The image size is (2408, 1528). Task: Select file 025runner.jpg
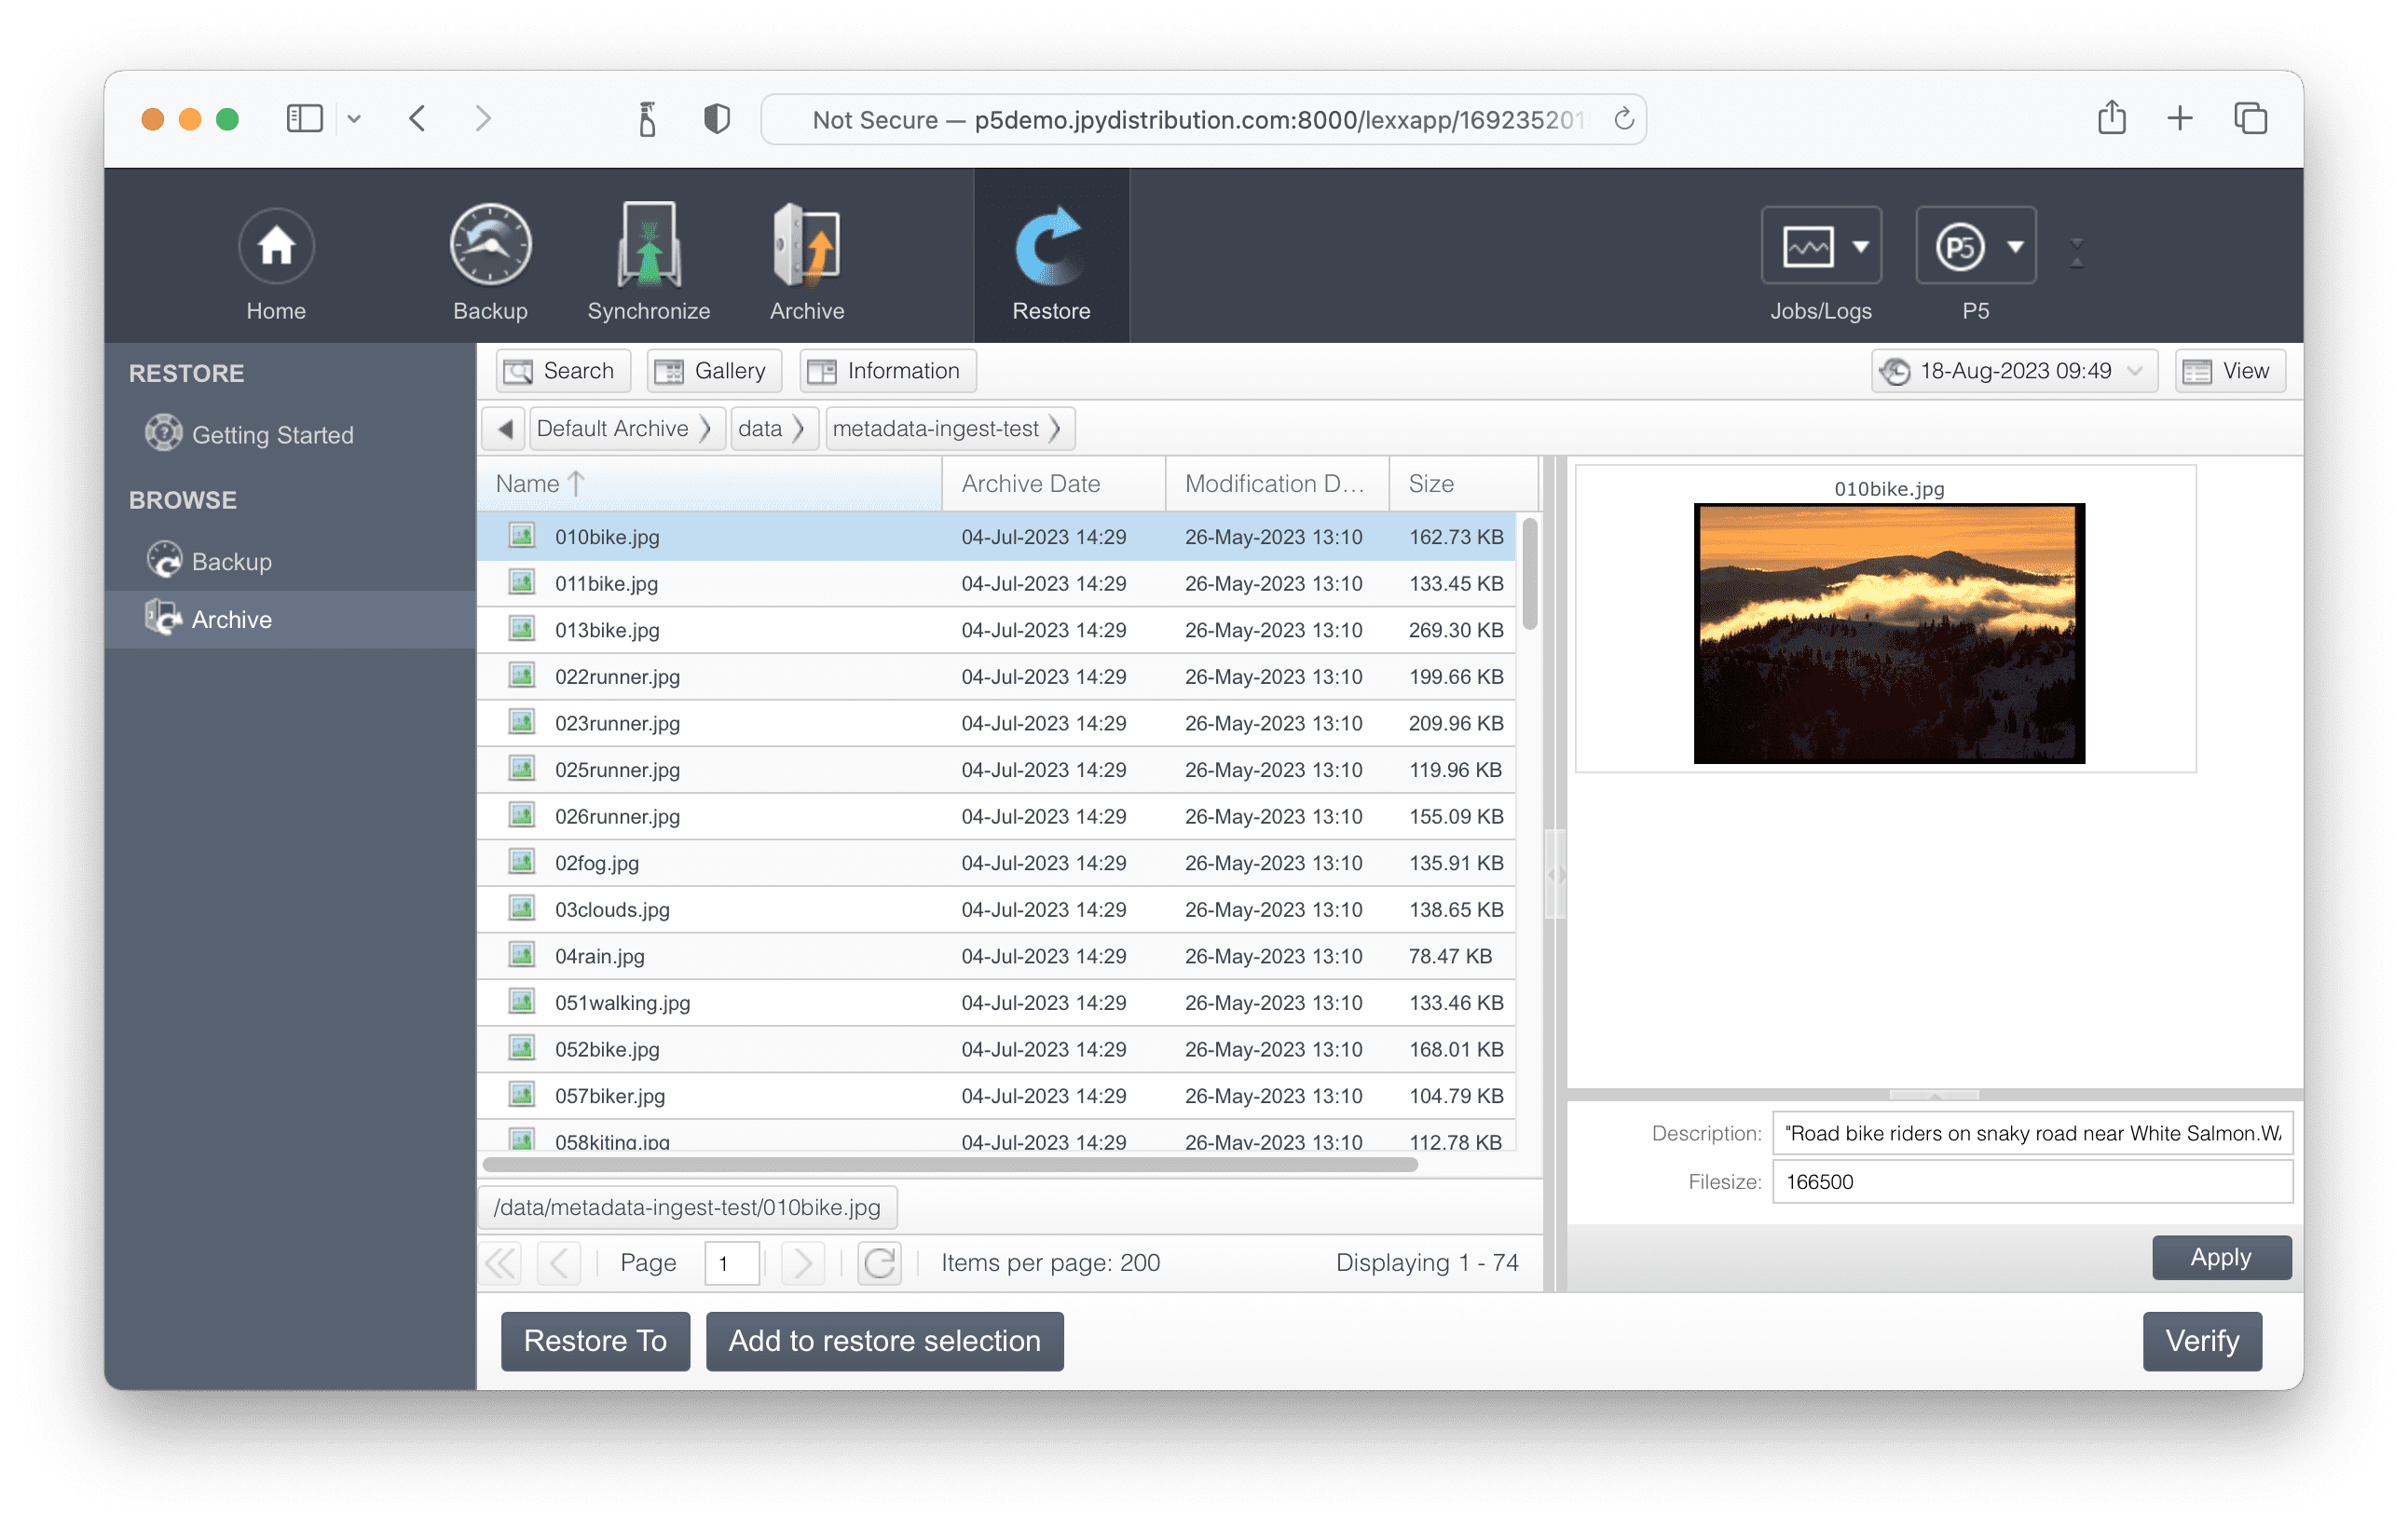point(996,770)
